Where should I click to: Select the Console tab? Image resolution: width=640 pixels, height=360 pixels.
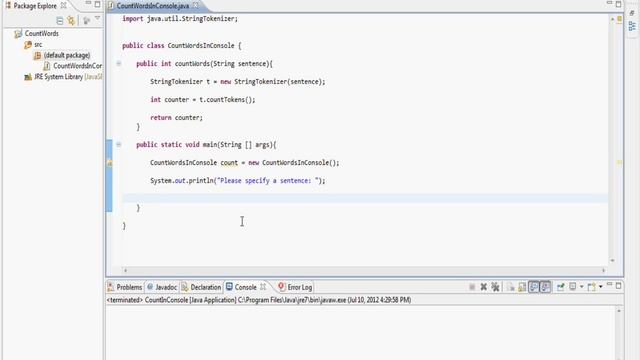tap(242, 287)
